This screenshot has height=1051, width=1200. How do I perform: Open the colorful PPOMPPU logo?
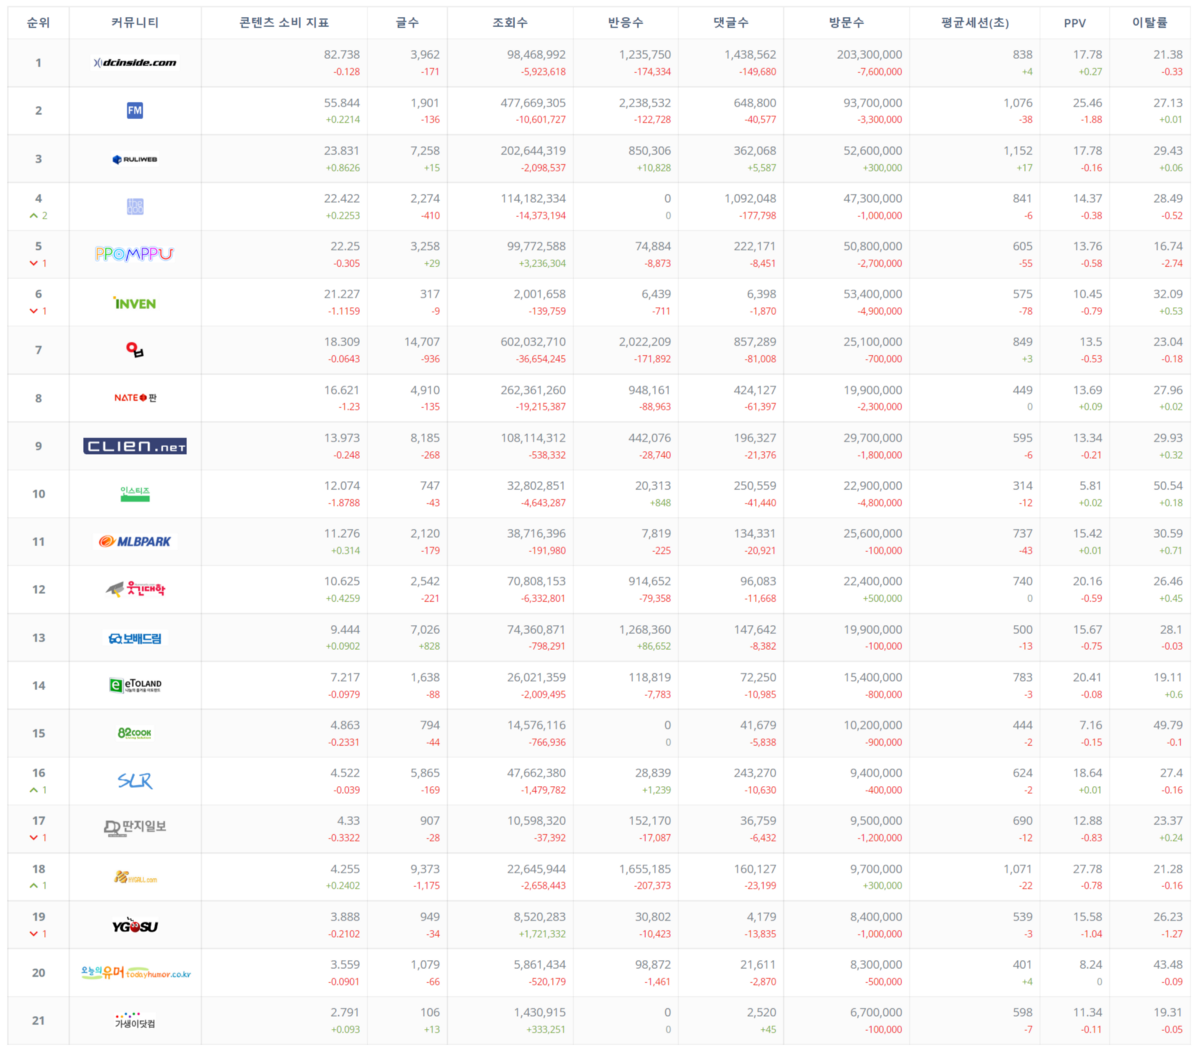[135, 254]
